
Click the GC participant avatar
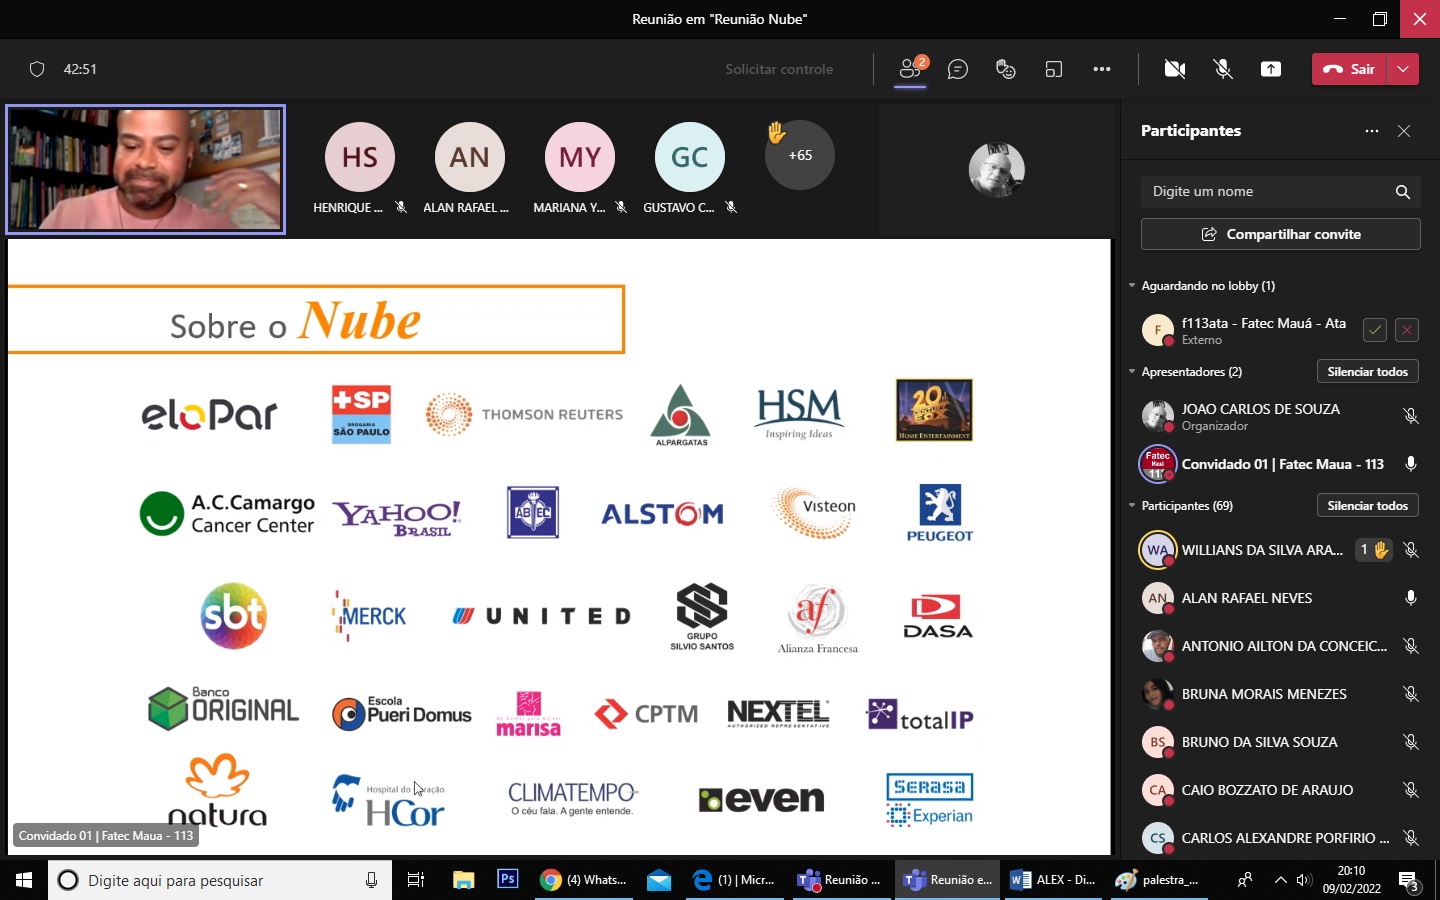(690, 157)
